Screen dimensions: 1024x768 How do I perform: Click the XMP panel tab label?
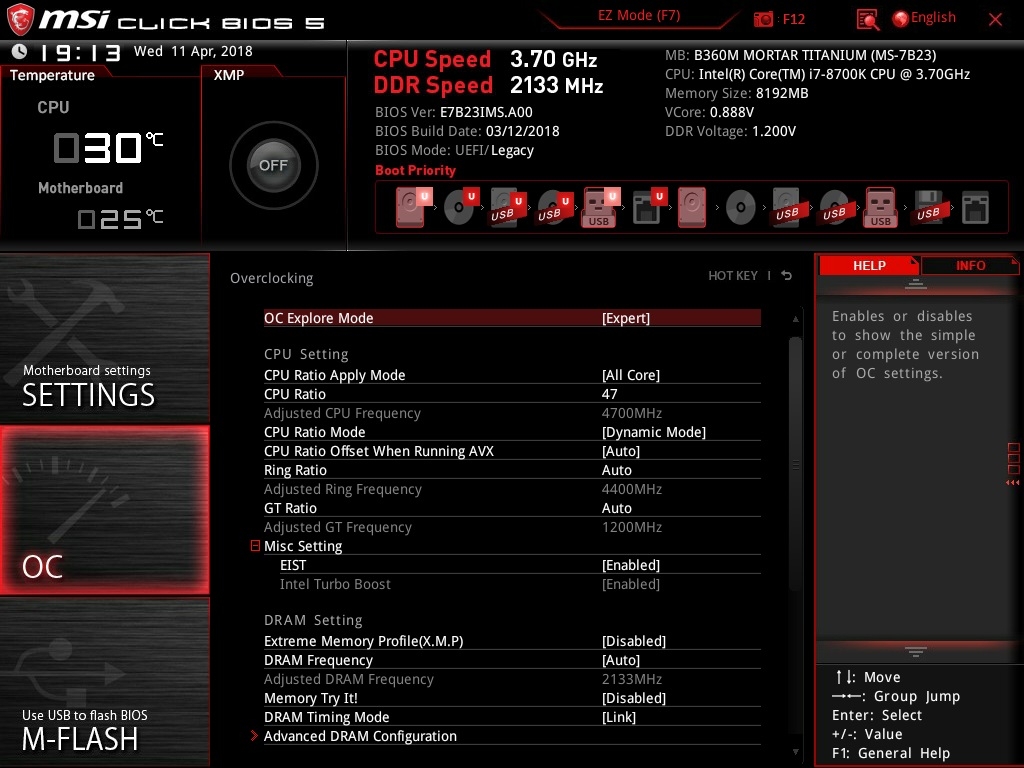click(229, 75)
